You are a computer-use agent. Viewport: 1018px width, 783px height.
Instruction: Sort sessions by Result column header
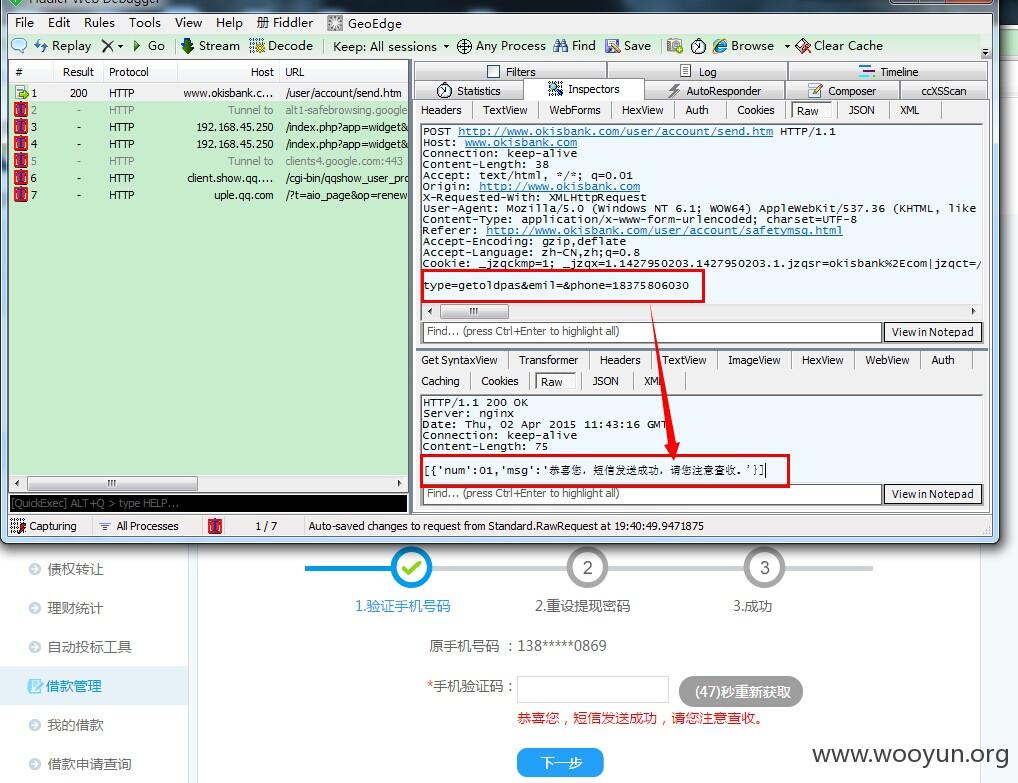coord(78,72)
